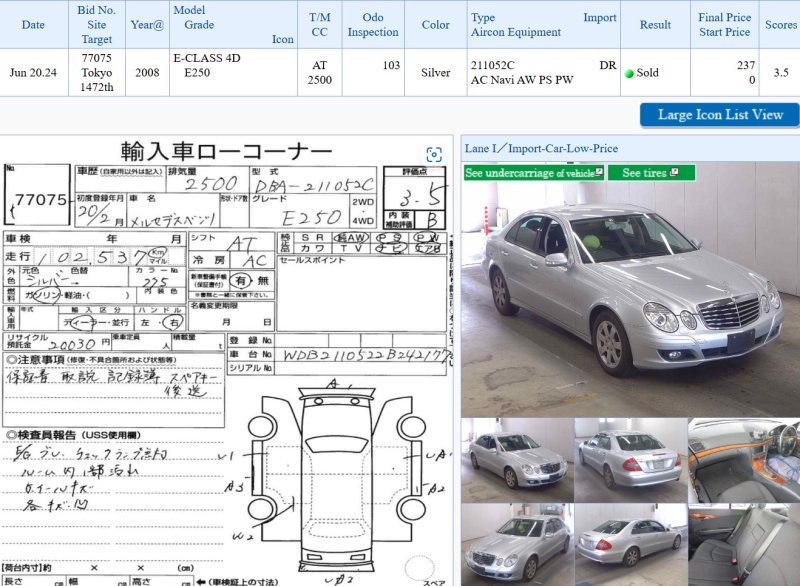This screenshot has height=586, width=800.
Task: Click the year 2008 cell
Action: 147,72
